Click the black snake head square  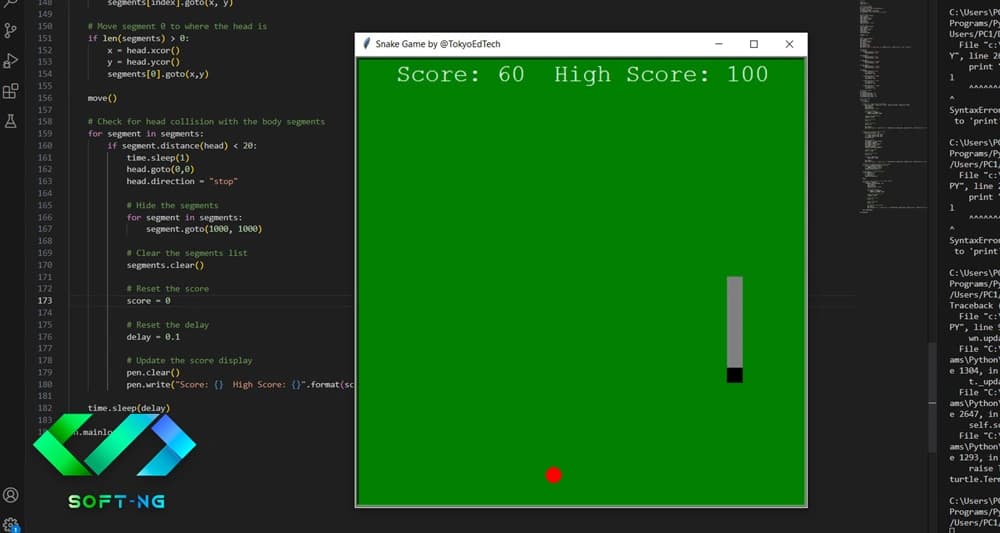(735, 375)
